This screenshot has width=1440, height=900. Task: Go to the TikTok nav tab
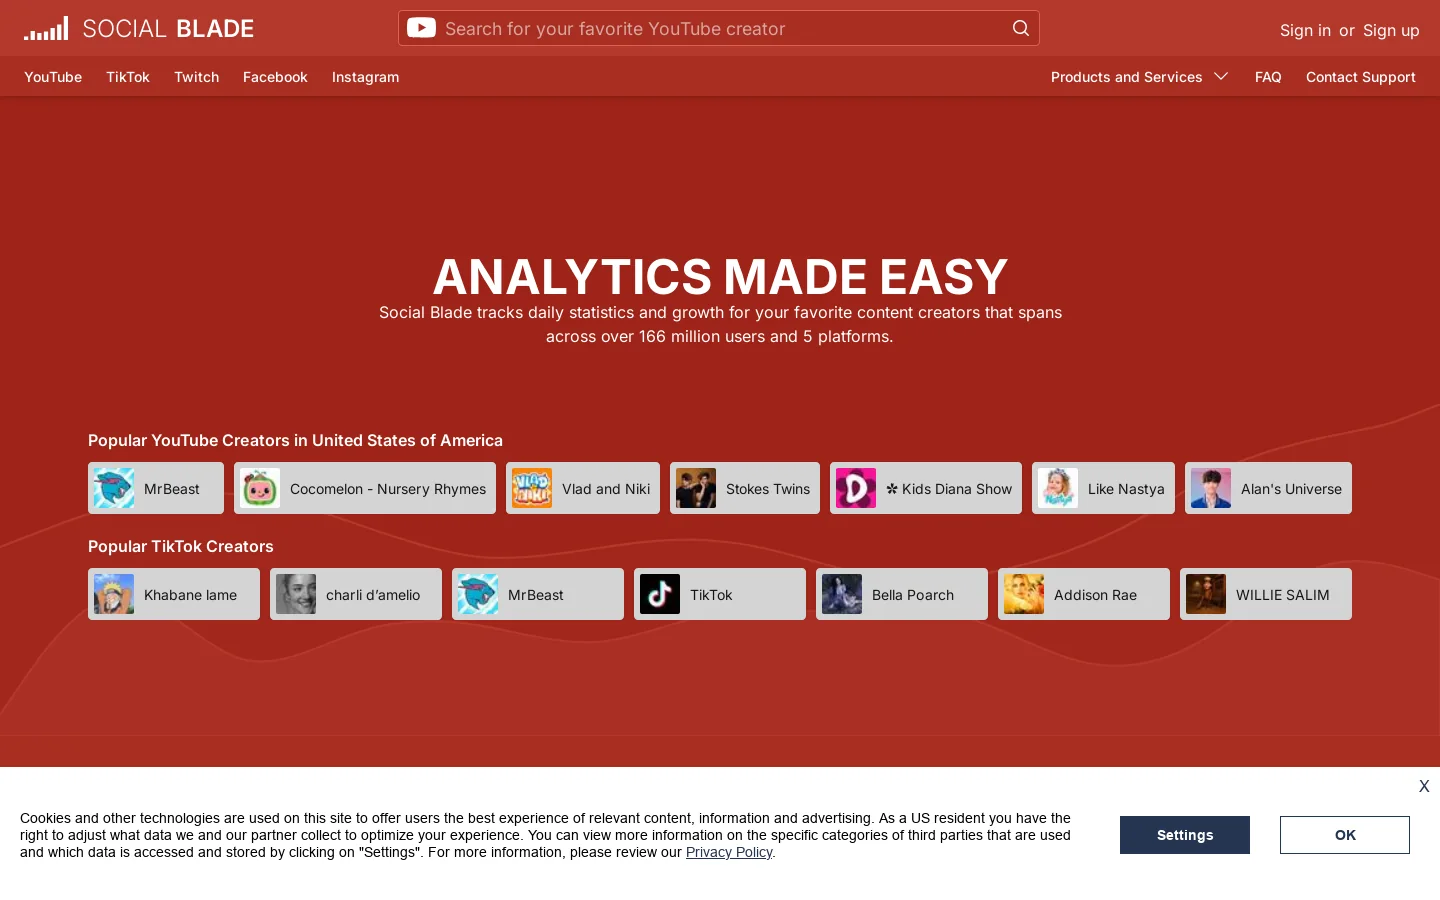click(128, 77)
